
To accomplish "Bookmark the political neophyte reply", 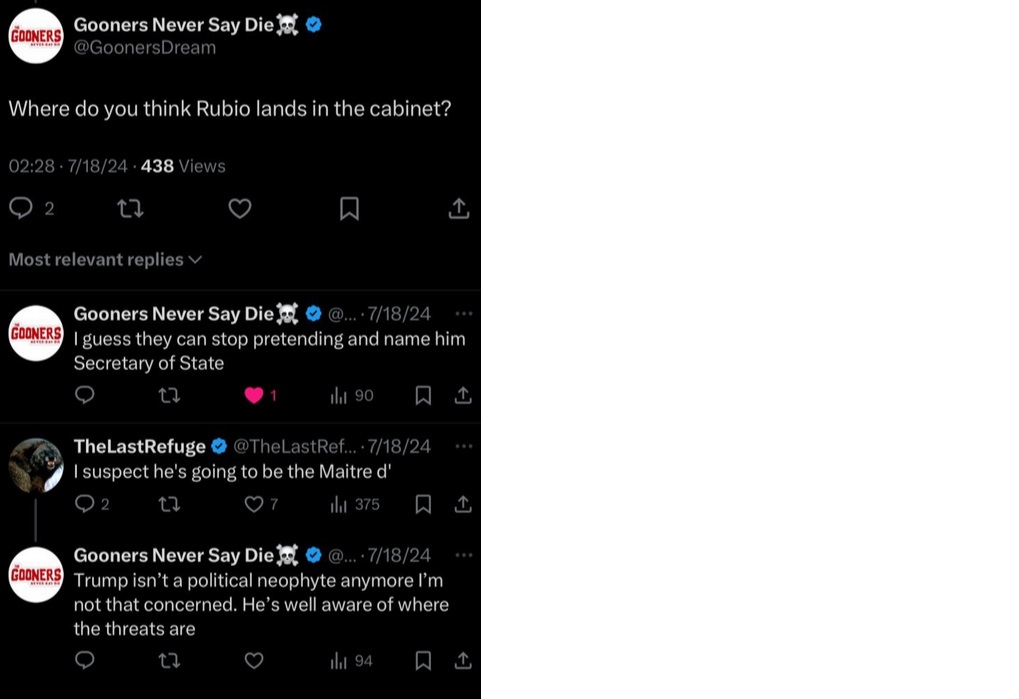I will (423, 660).
